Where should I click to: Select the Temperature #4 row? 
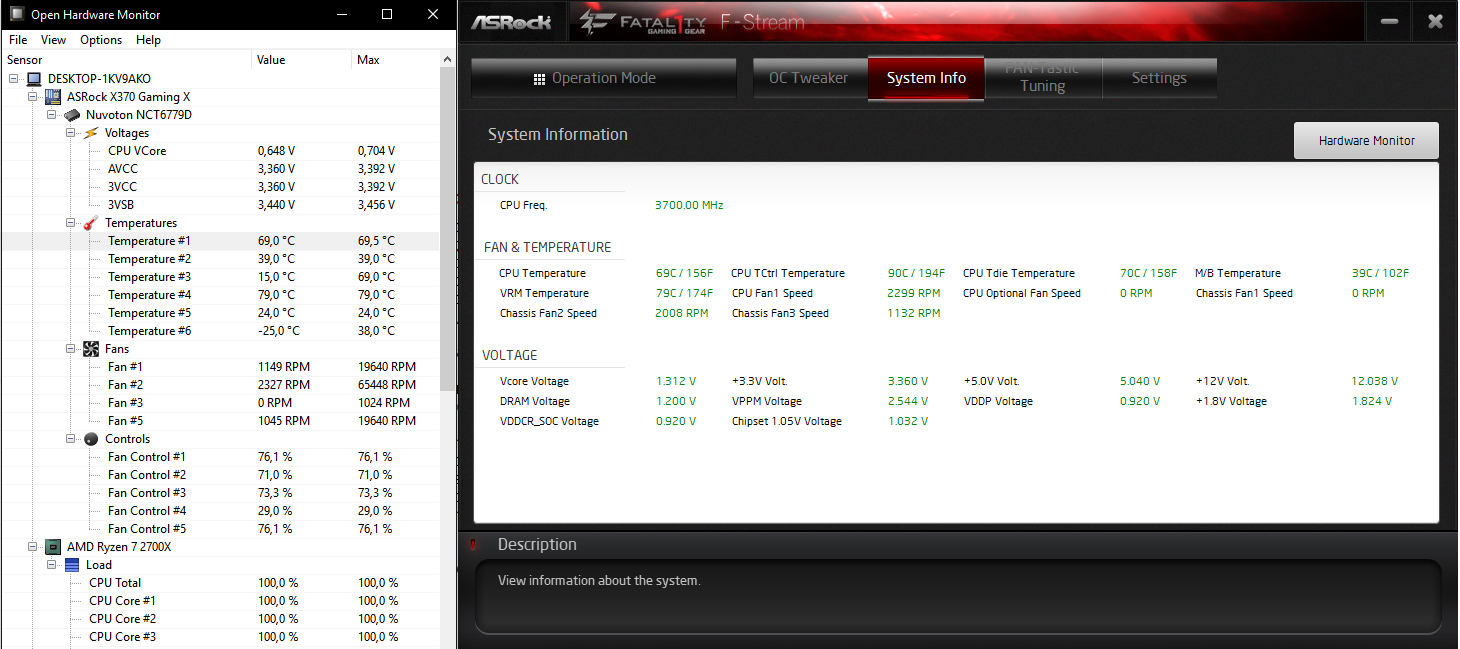(x=220, y=295)
